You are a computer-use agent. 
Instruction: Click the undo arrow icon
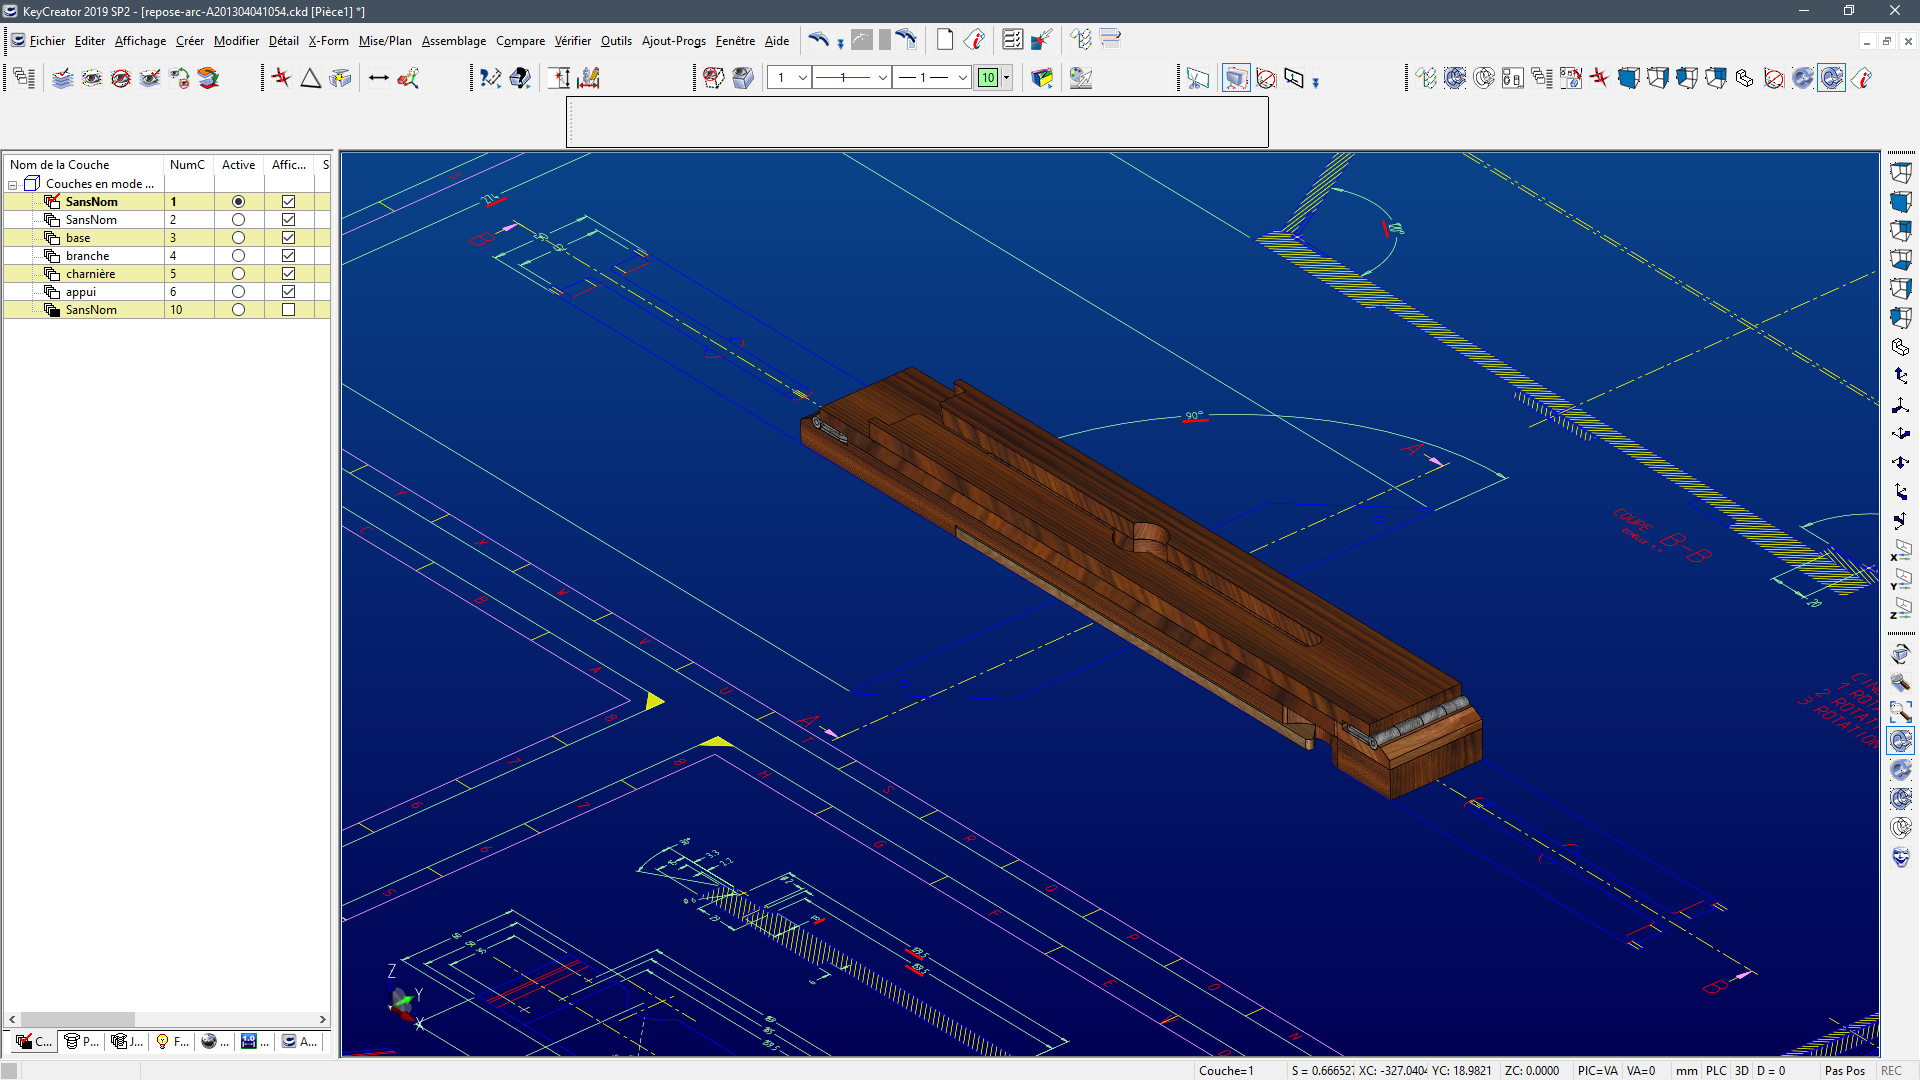pos(818,40)
